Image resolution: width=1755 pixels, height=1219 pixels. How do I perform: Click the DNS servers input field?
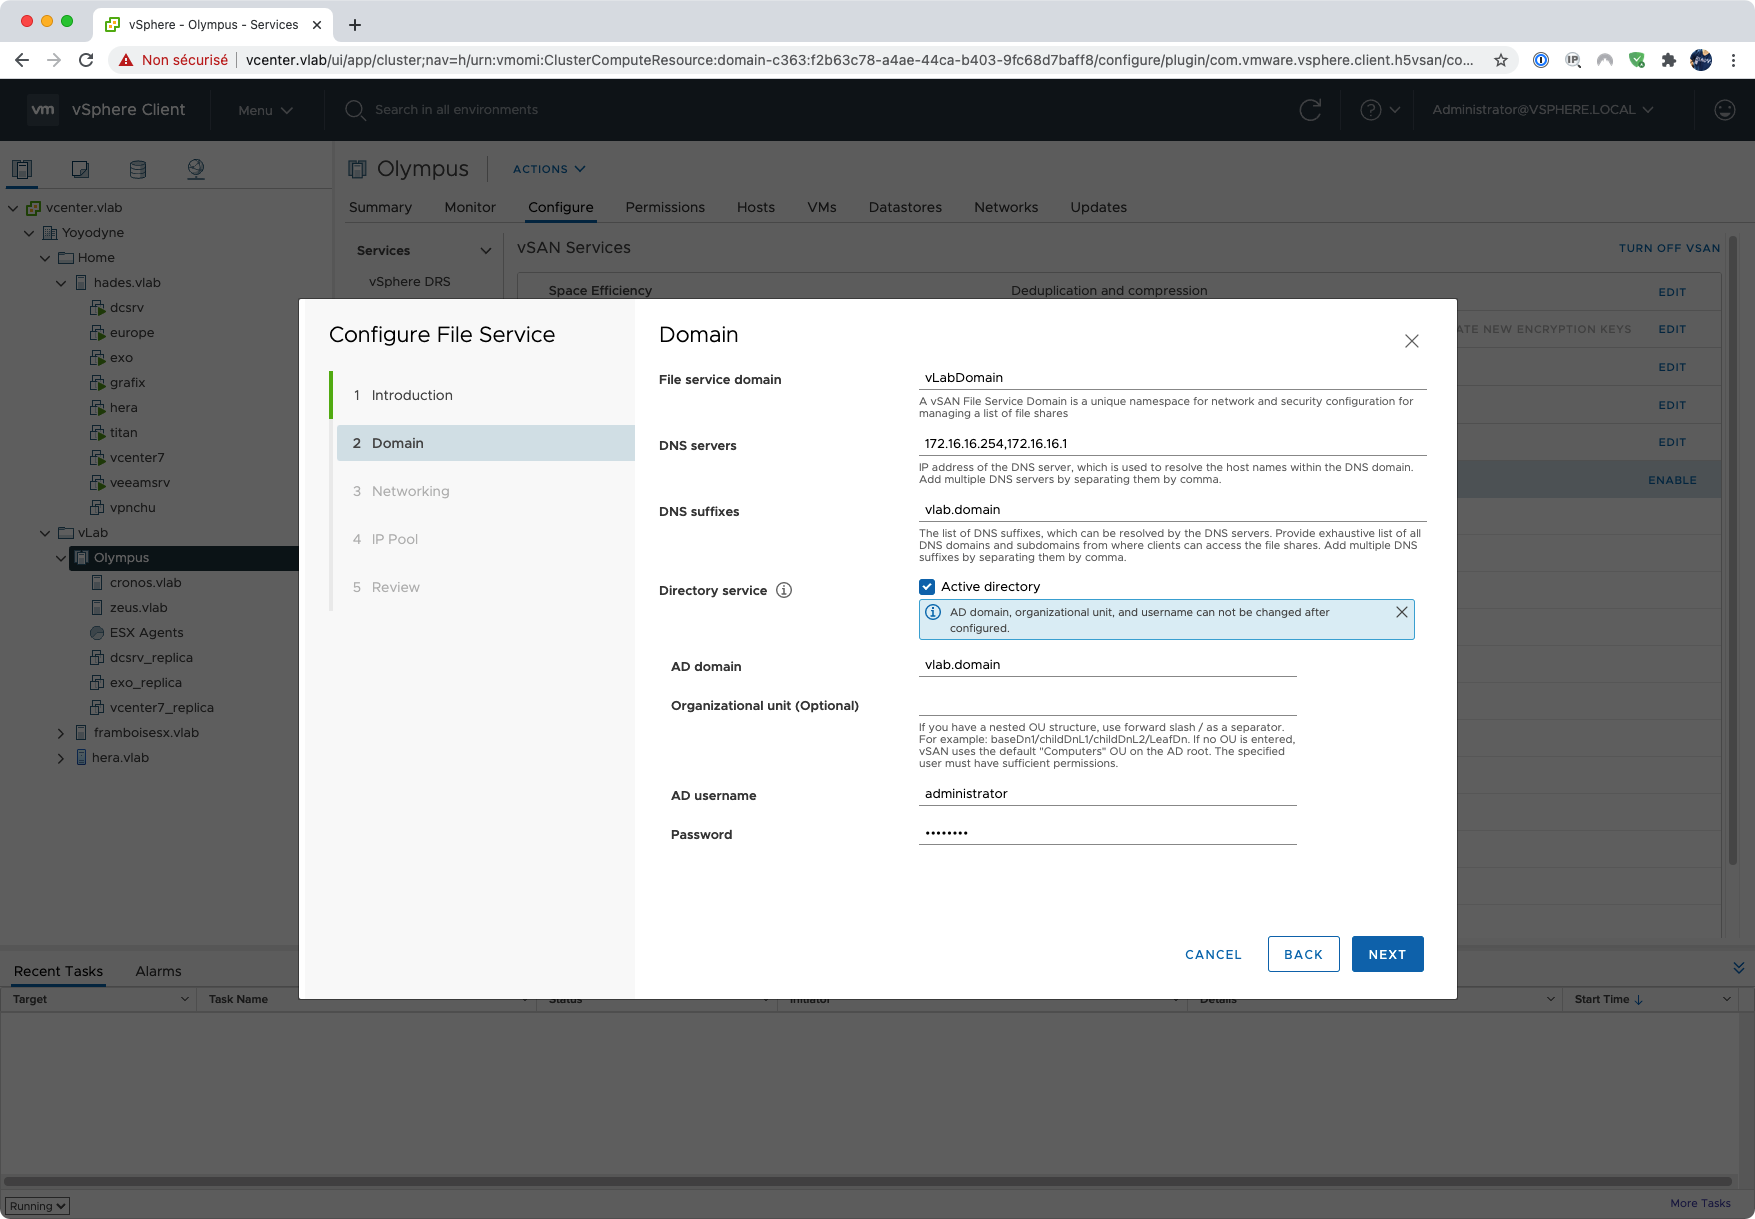[1172, 443]
